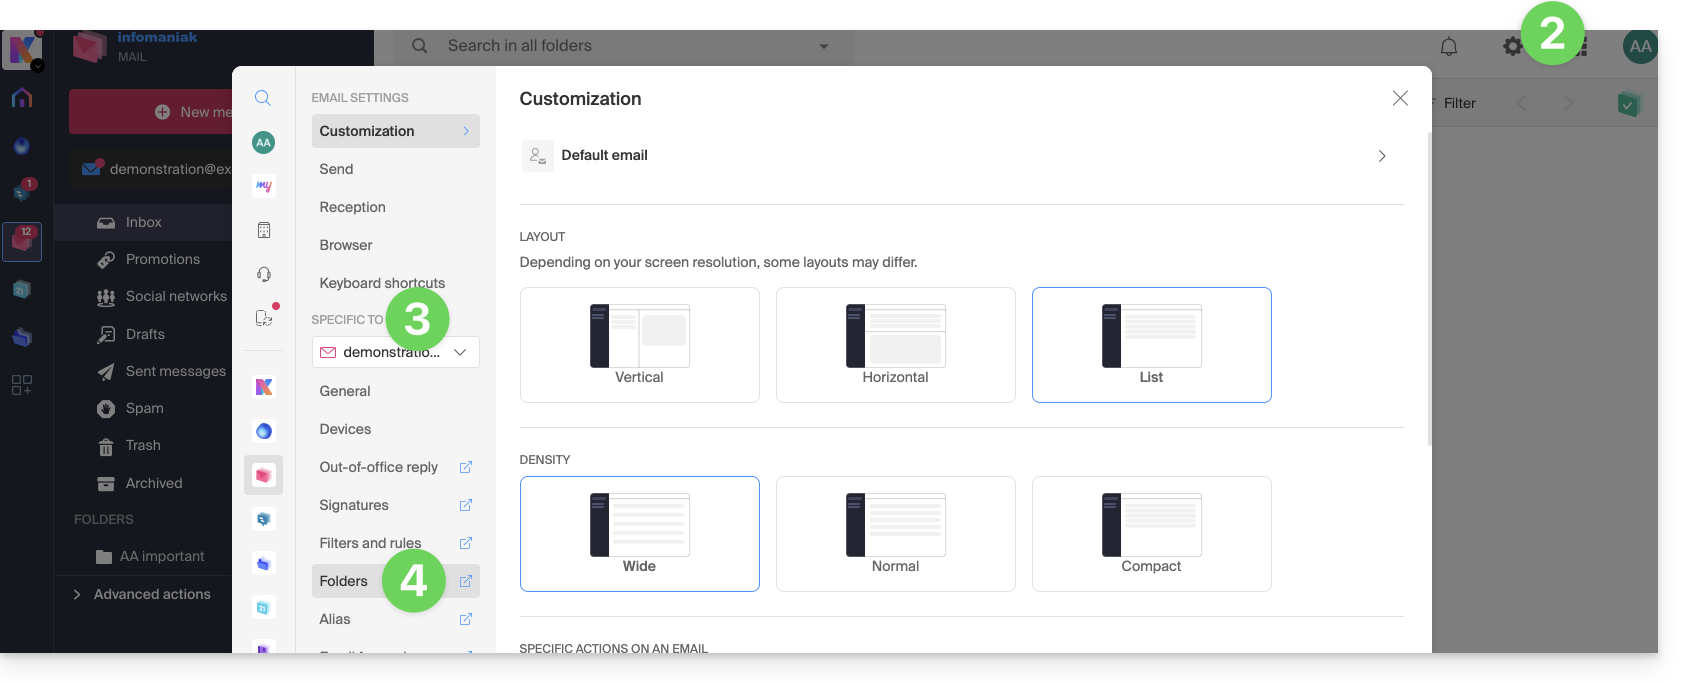Click the building organization icon
Screen dimensions: 1688x683
[264, 230]
